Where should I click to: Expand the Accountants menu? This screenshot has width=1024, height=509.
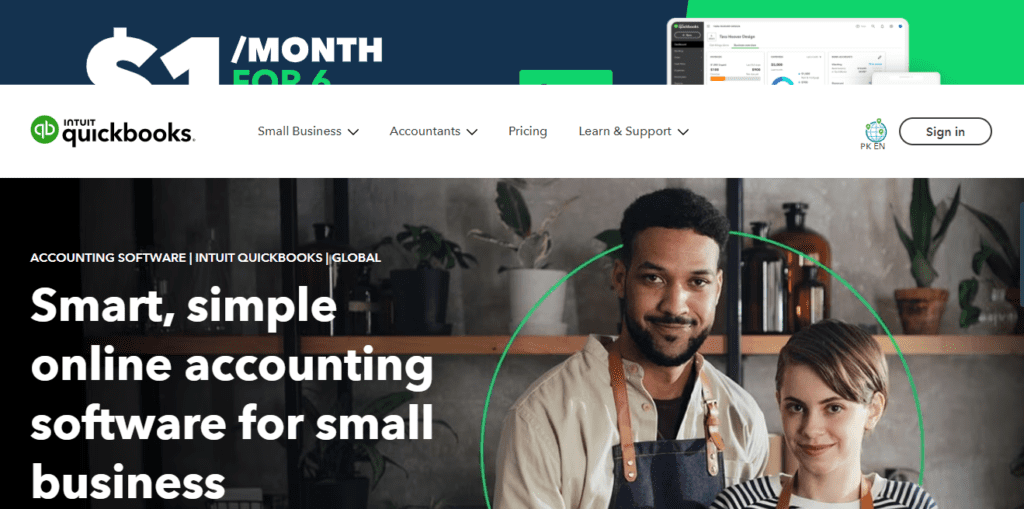coord(434,131)
